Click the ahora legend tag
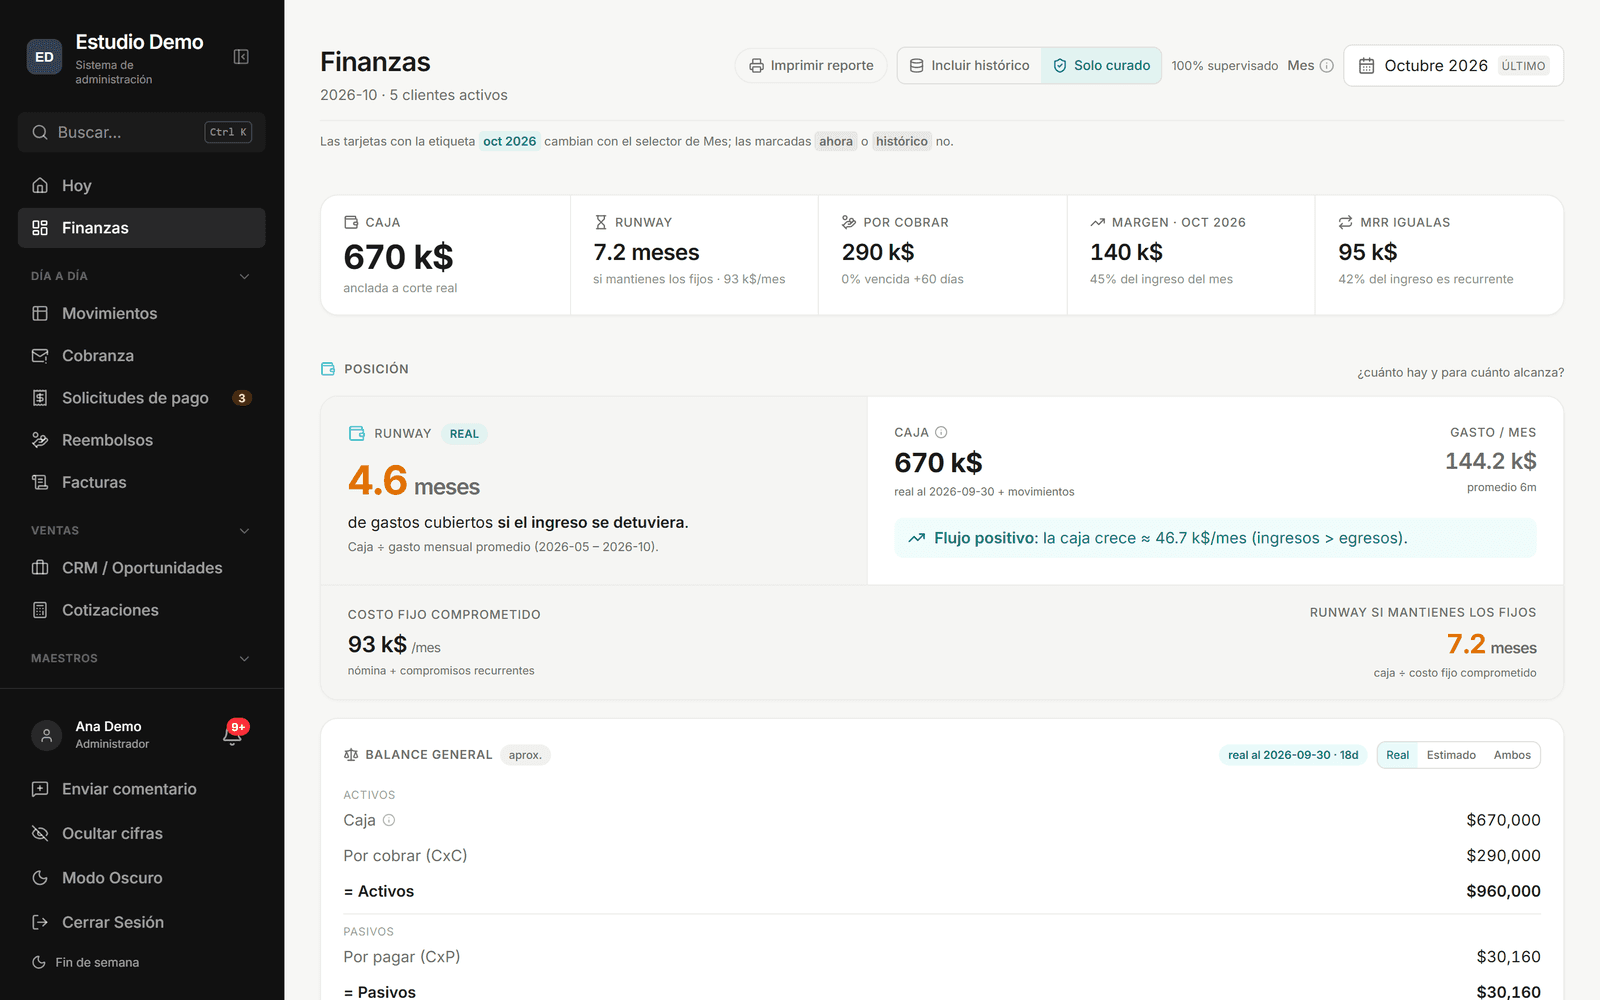The image size is (1600, 1000). (x=836, y=142)
